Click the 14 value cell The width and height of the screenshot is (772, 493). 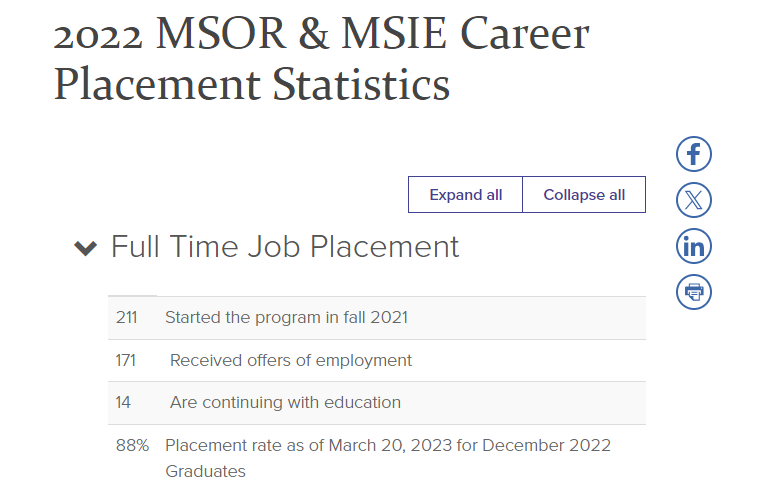pos(123,402)
